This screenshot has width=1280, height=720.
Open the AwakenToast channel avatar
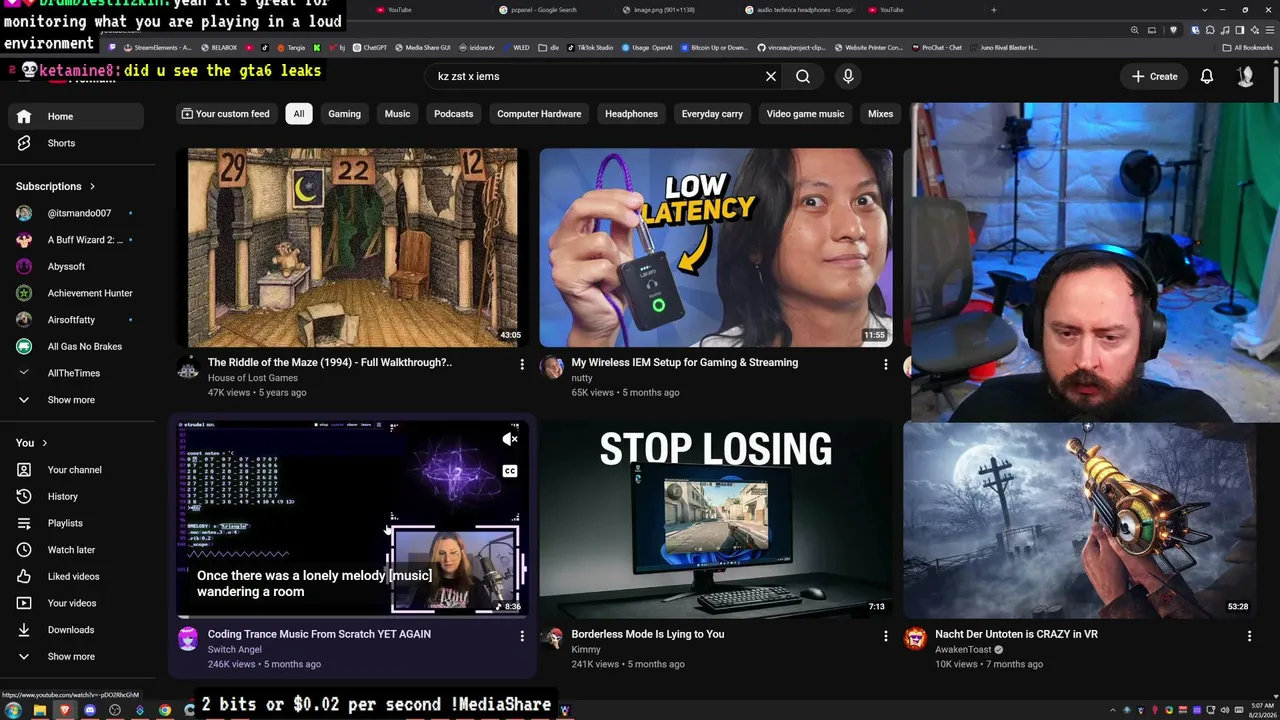point(915,639)
